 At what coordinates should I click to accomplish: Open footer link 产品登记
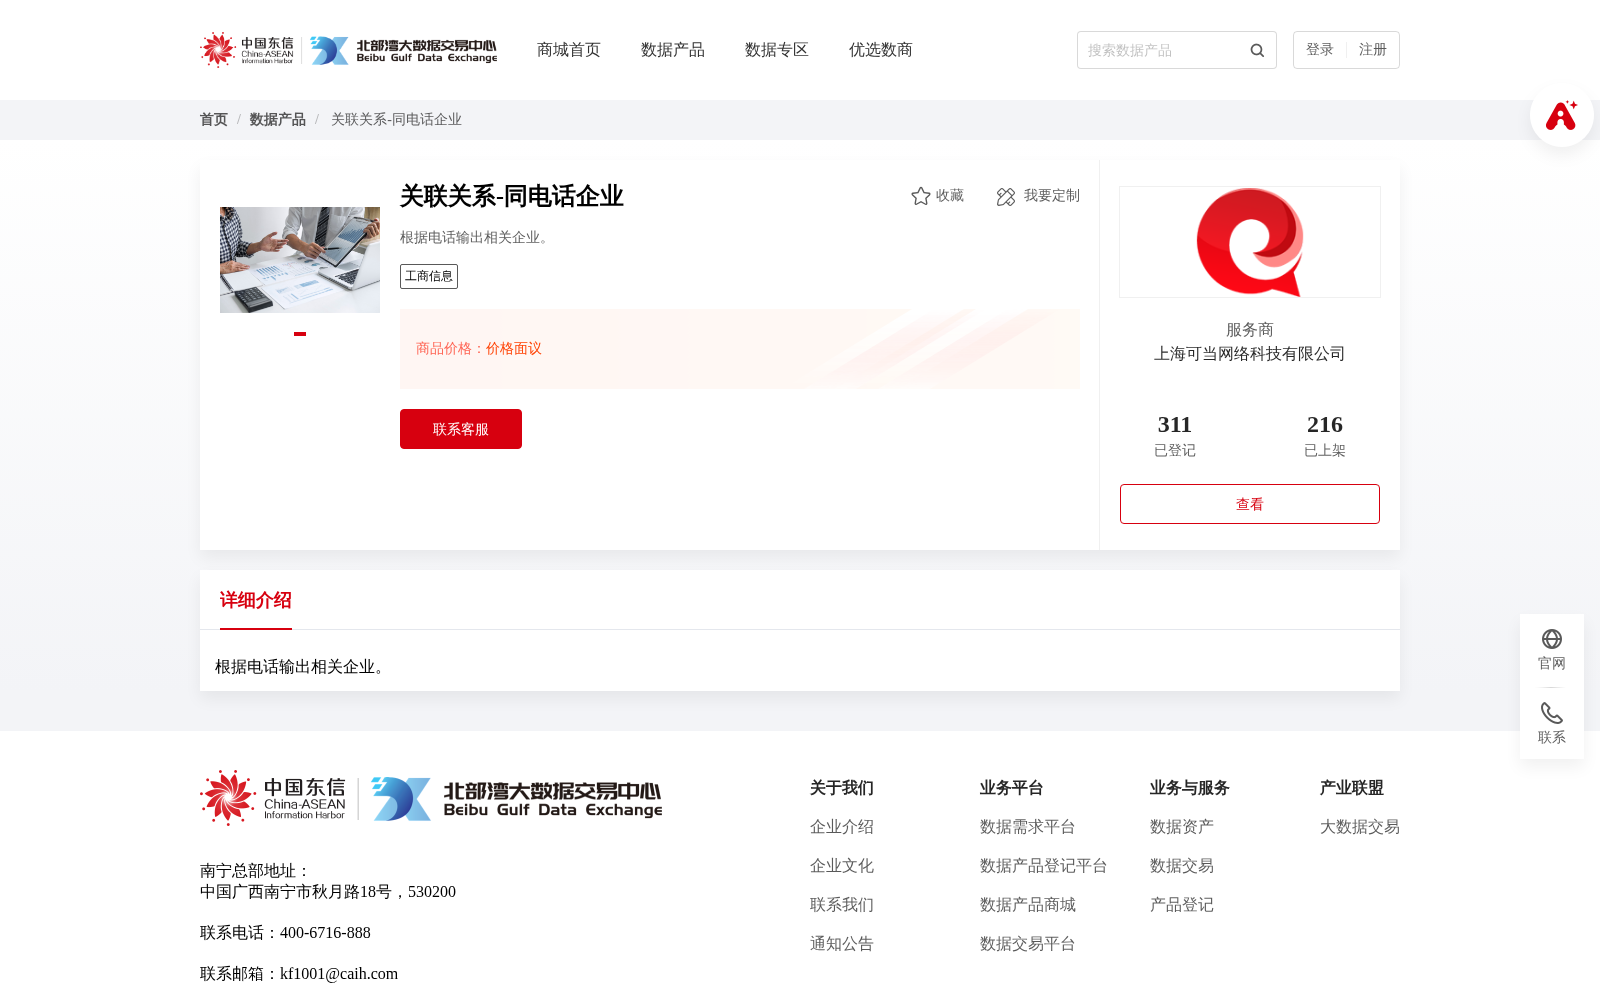(1182, 905)
